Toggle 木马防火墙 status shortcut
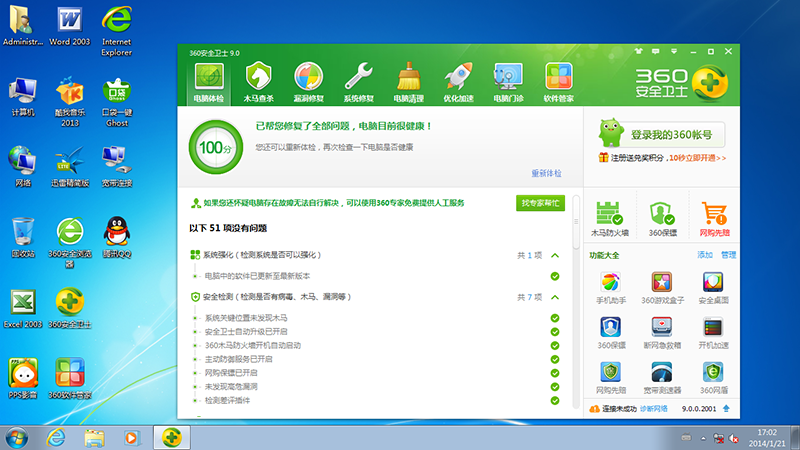The width and height of the screenshot is (800, 450). 609,219
